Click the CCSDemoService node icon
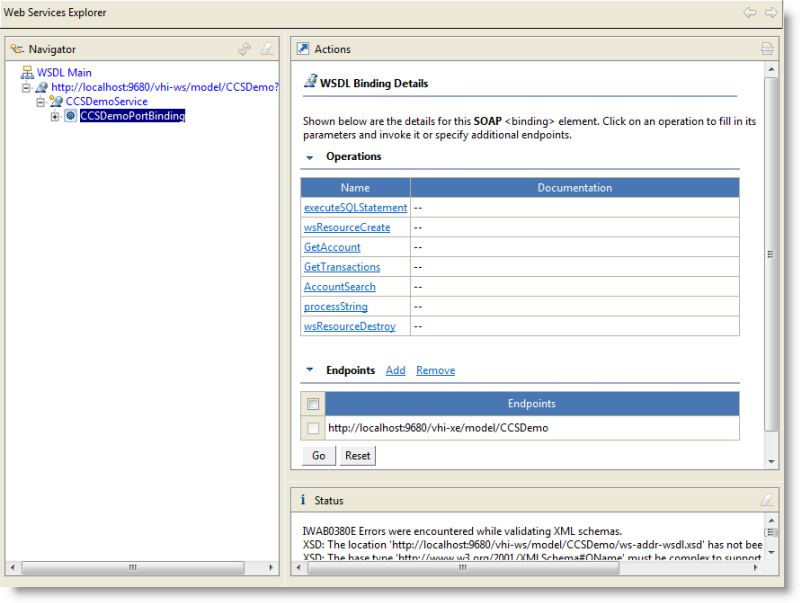This screenshot has height=603, width=800. pos(56,102)
